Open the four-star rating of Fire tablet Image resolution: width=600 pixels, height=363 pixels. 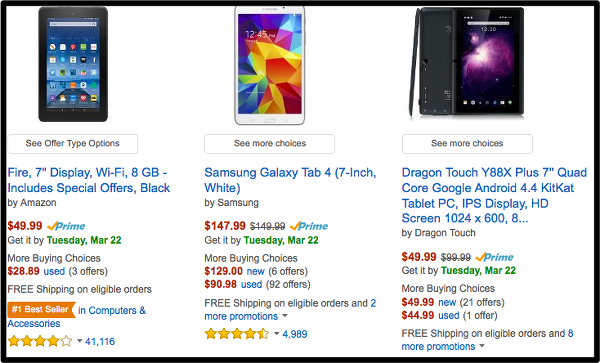[40, 341]
